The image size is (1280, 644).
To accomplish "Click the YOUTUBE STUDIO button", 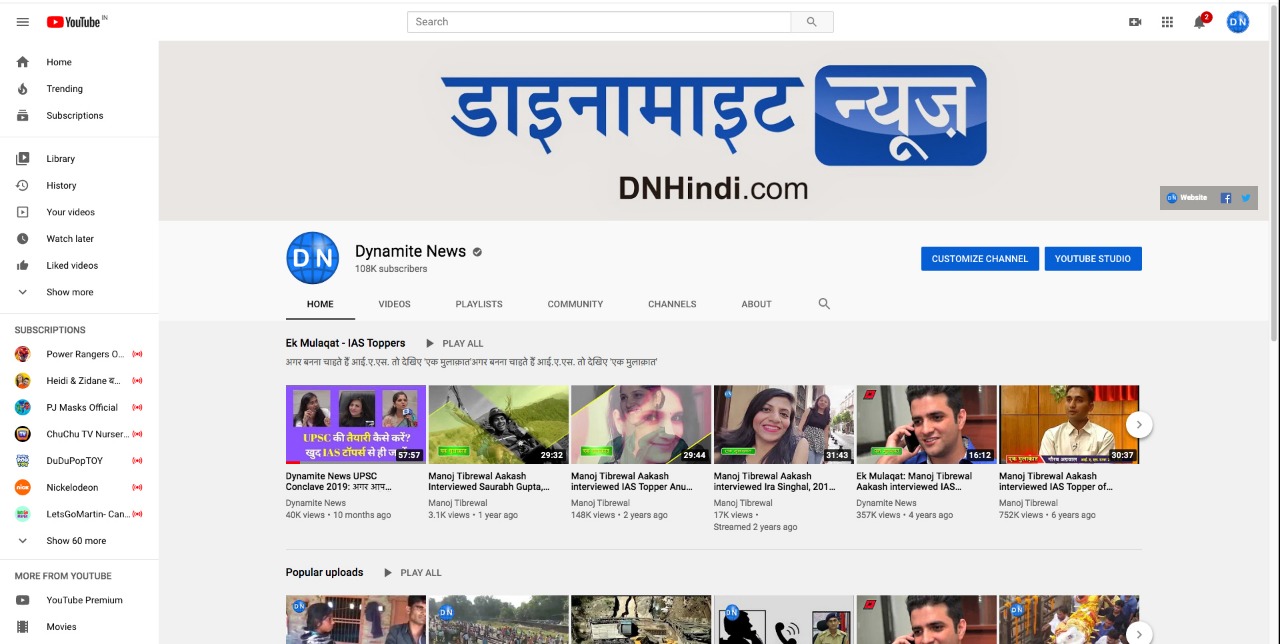I will coord(1093,259).
